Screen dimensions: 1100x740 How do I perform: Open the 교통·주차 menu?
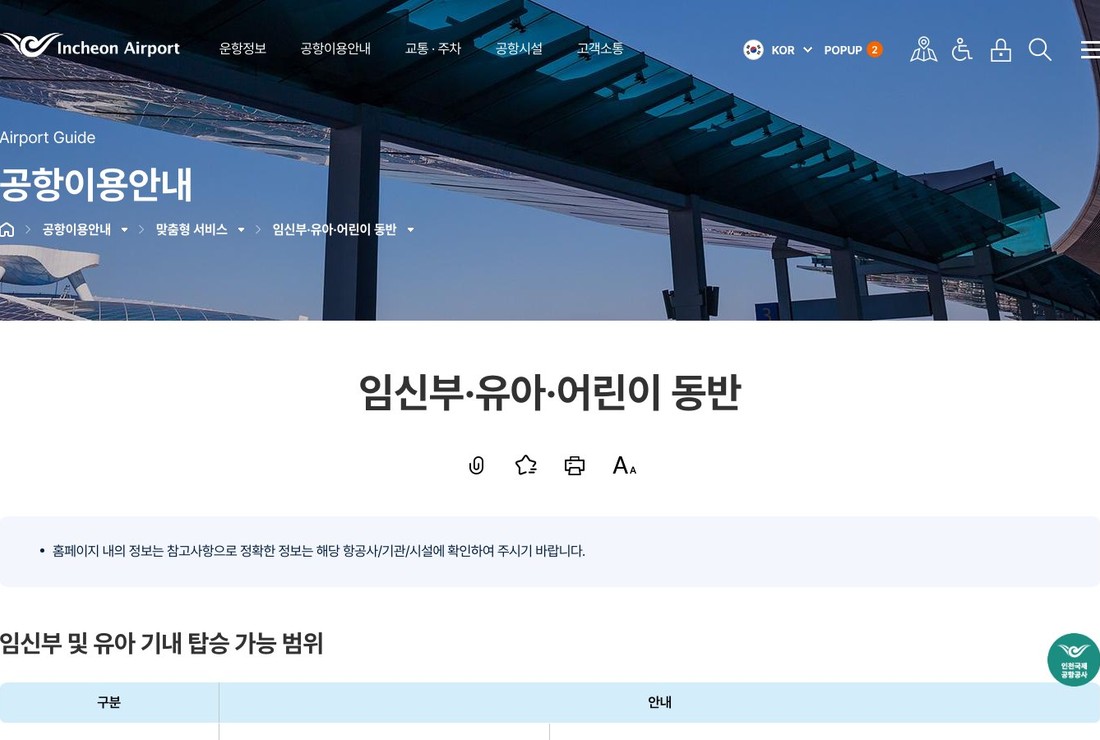point(433,48)
